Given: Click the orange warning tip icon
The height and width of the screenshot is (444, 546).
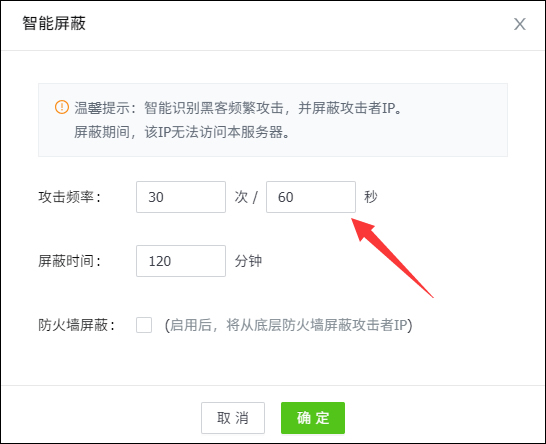Looking at the screenshot, I should pyautogui.click(x=62, y=107).
